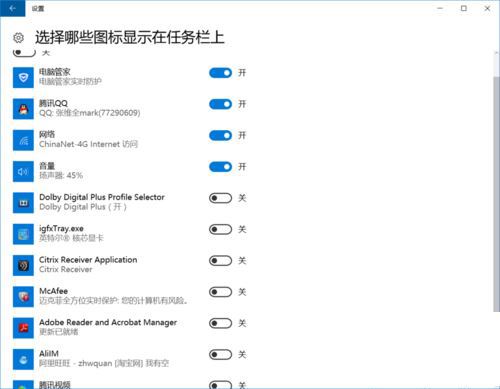Click the 电脑管家 shield icon
Screen dimensions: 500x389
point(23,78)
